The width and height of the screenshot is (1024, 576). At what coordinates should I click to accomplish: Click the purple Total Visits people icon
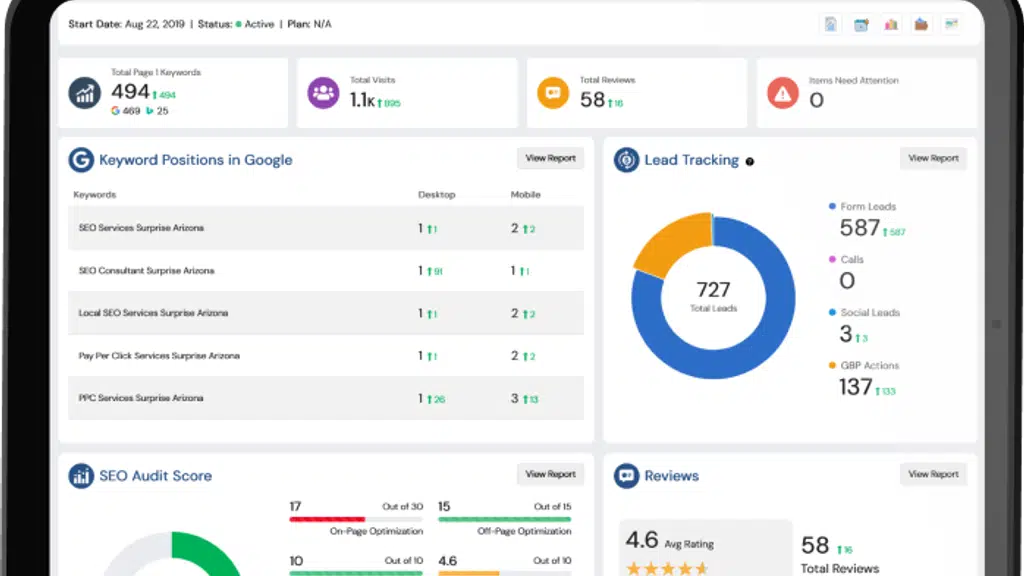click(323, 93)
